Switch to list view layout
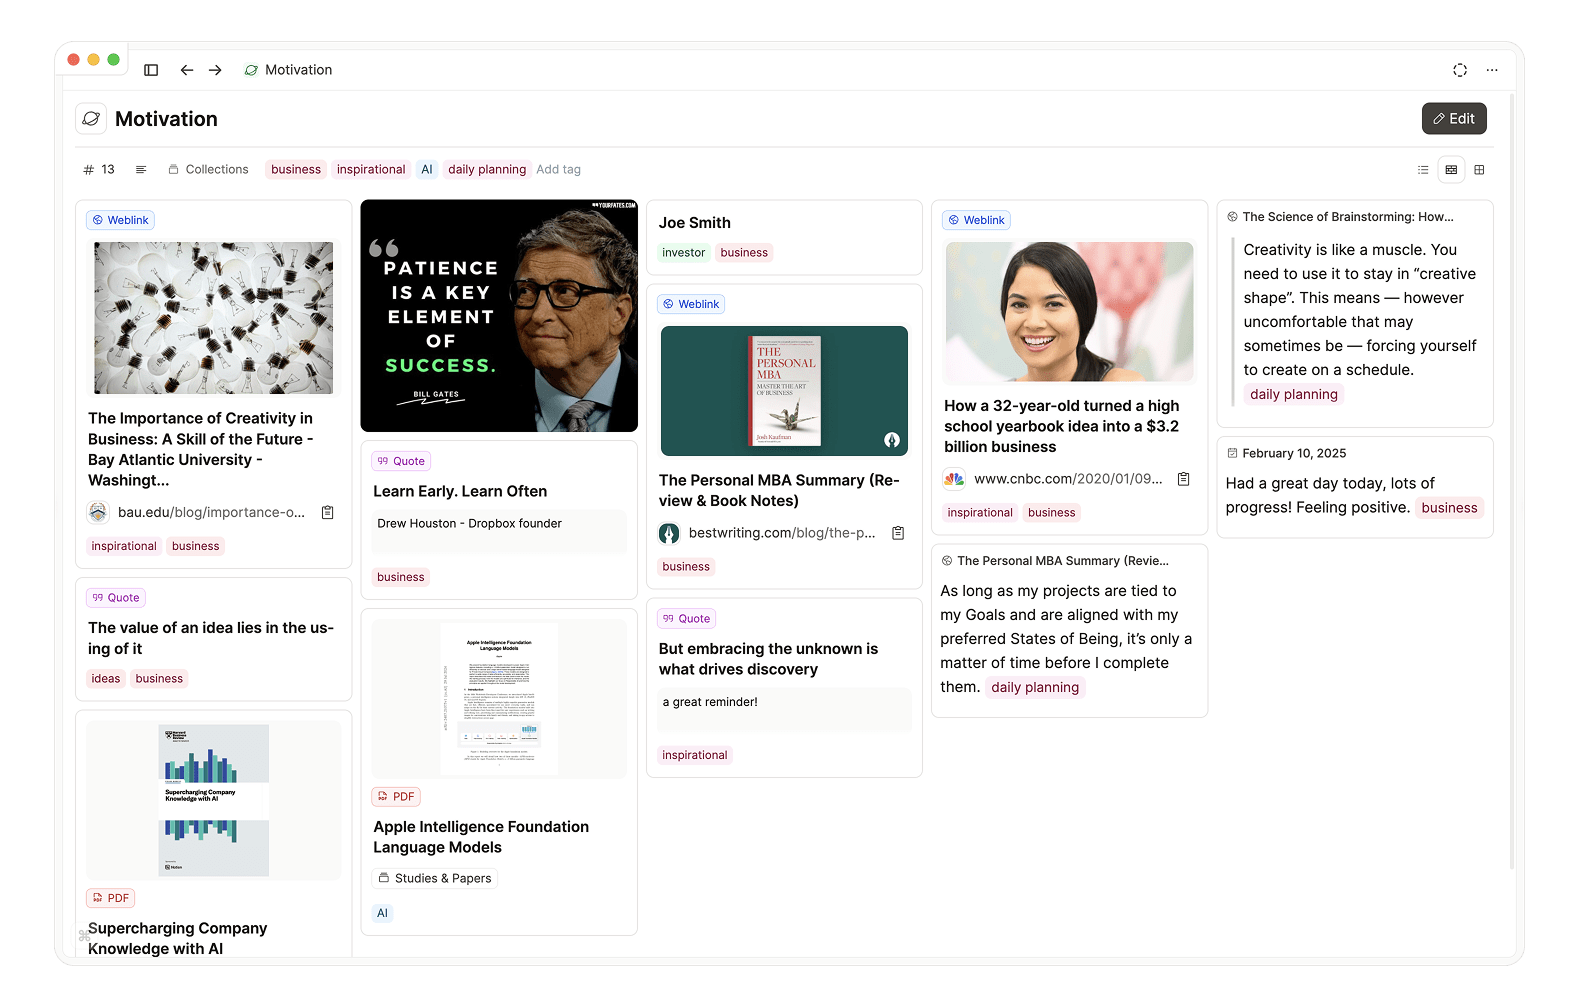 [x=1423, y=170]
